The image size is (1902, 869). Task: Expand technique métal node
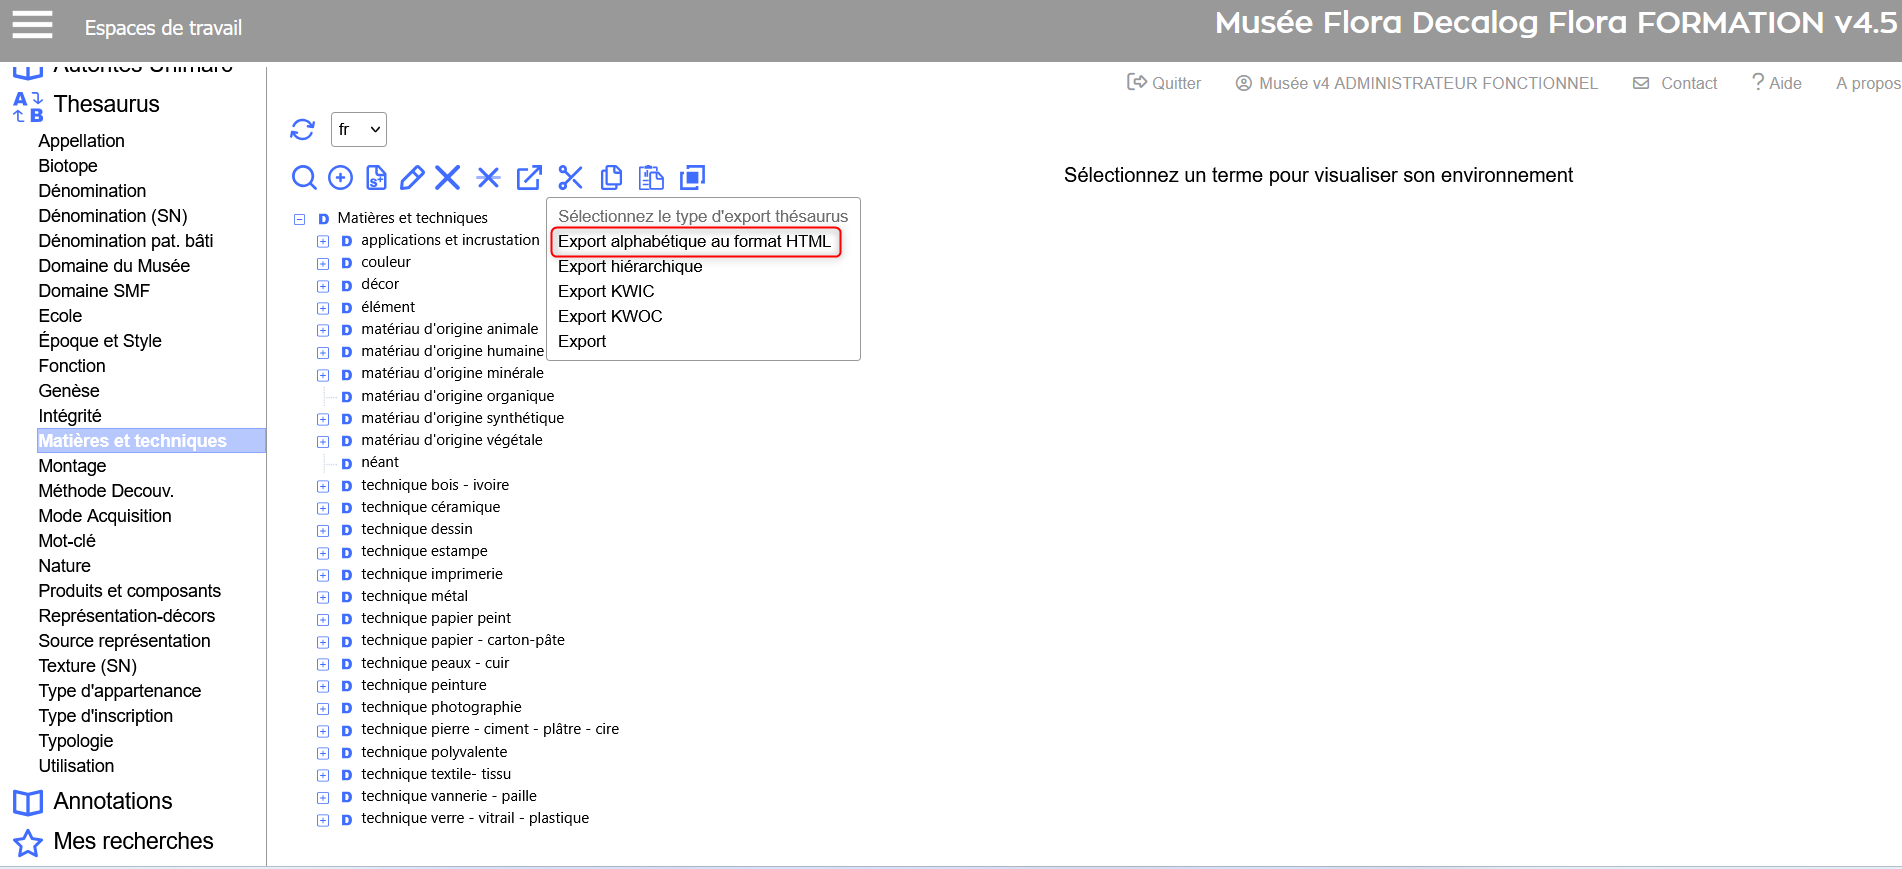click(323, 597)
